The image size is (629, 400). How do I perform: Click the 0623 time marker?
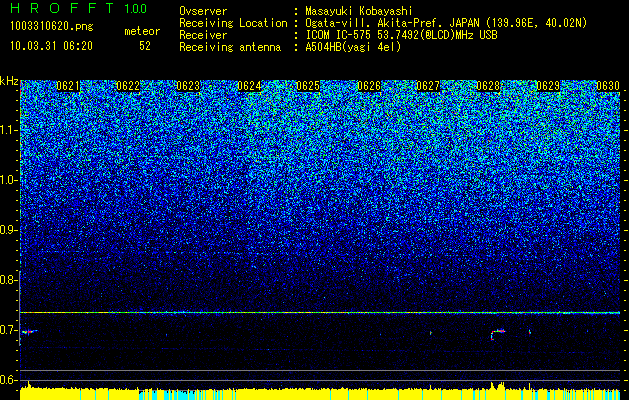pos(188,86)
